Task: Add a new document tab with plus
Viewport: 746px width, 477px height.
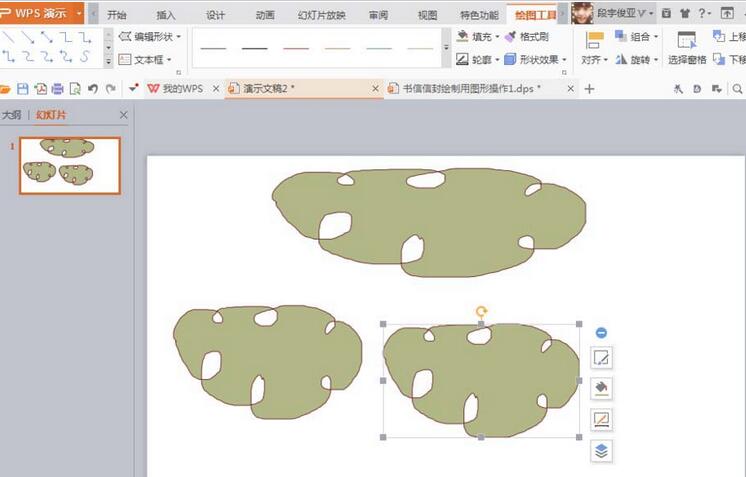Action: click(589, 88)
